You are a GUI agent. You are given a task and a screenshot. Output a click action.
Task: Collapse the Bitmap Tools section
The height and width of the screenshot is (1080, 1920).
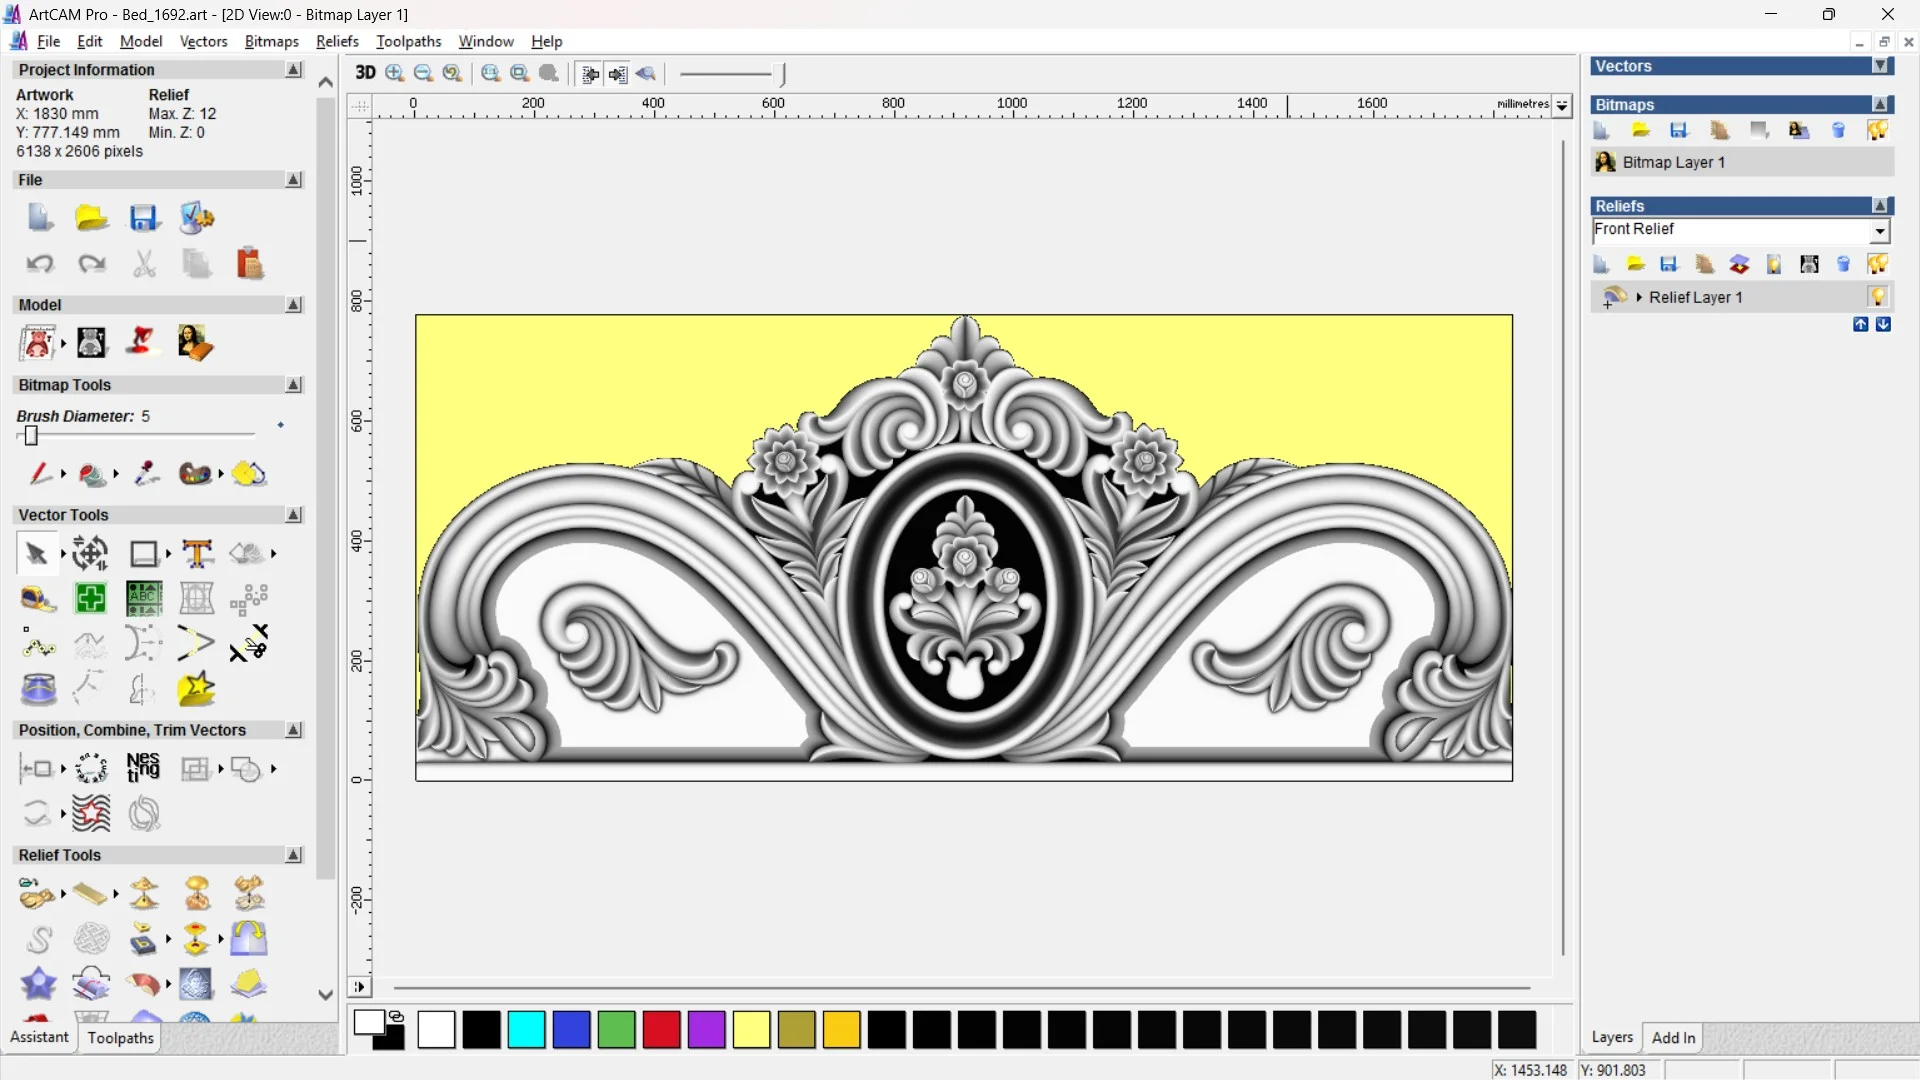pos(293,385)
